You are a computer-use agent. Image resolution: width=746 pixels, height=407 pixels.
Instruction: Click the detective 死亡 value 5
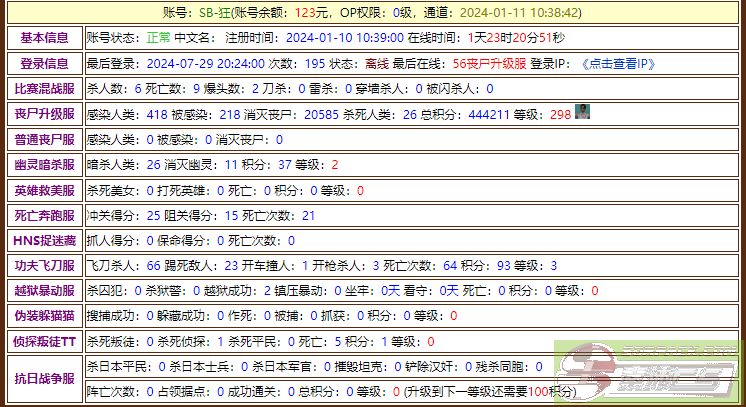[x=338, y=341]
